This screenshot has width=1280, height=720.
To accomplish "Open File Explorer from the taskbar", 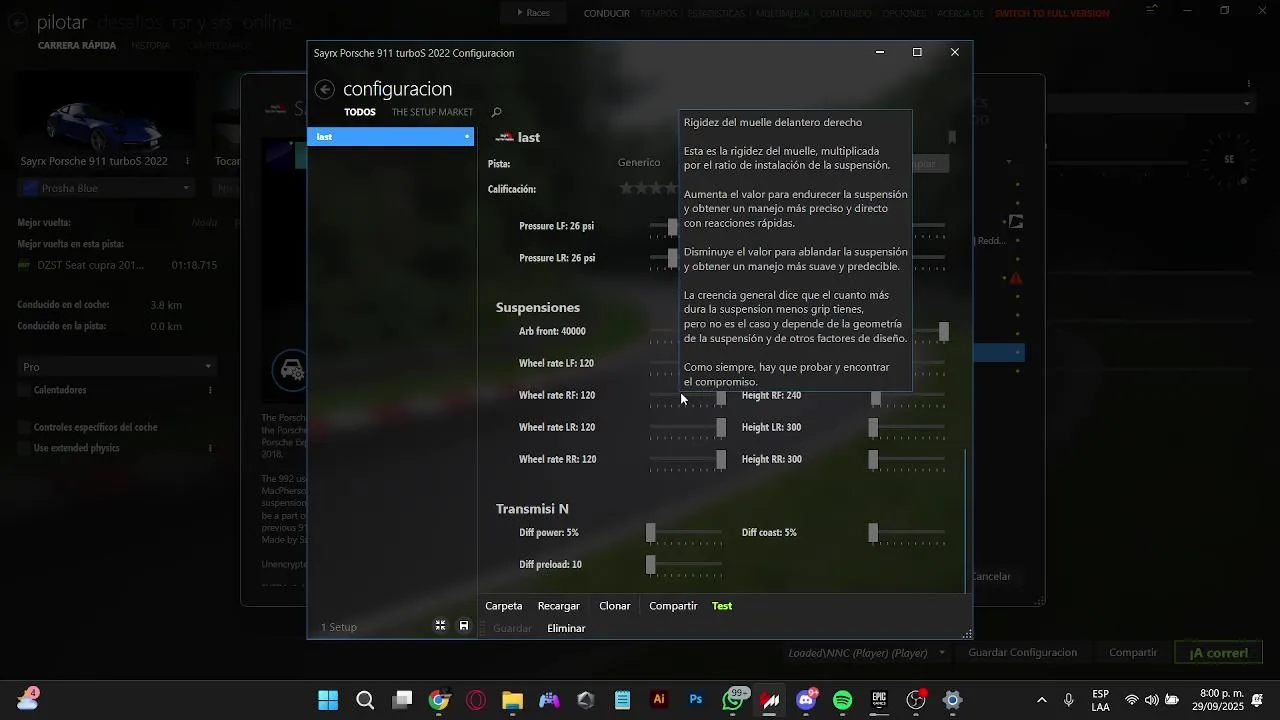I will (x=512, y=700).
